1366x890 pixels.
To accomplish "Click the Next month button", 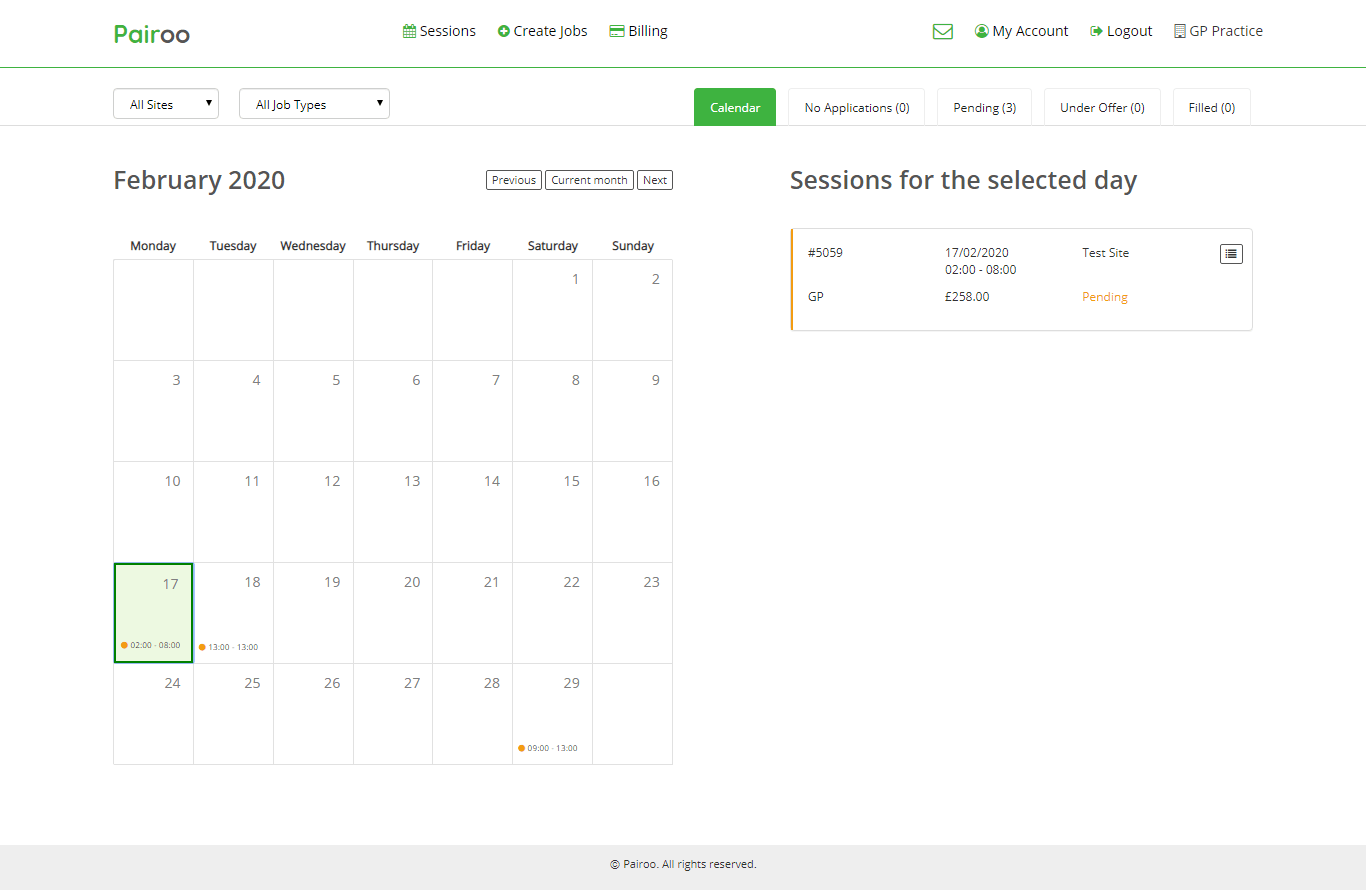I will coord(655,180).
